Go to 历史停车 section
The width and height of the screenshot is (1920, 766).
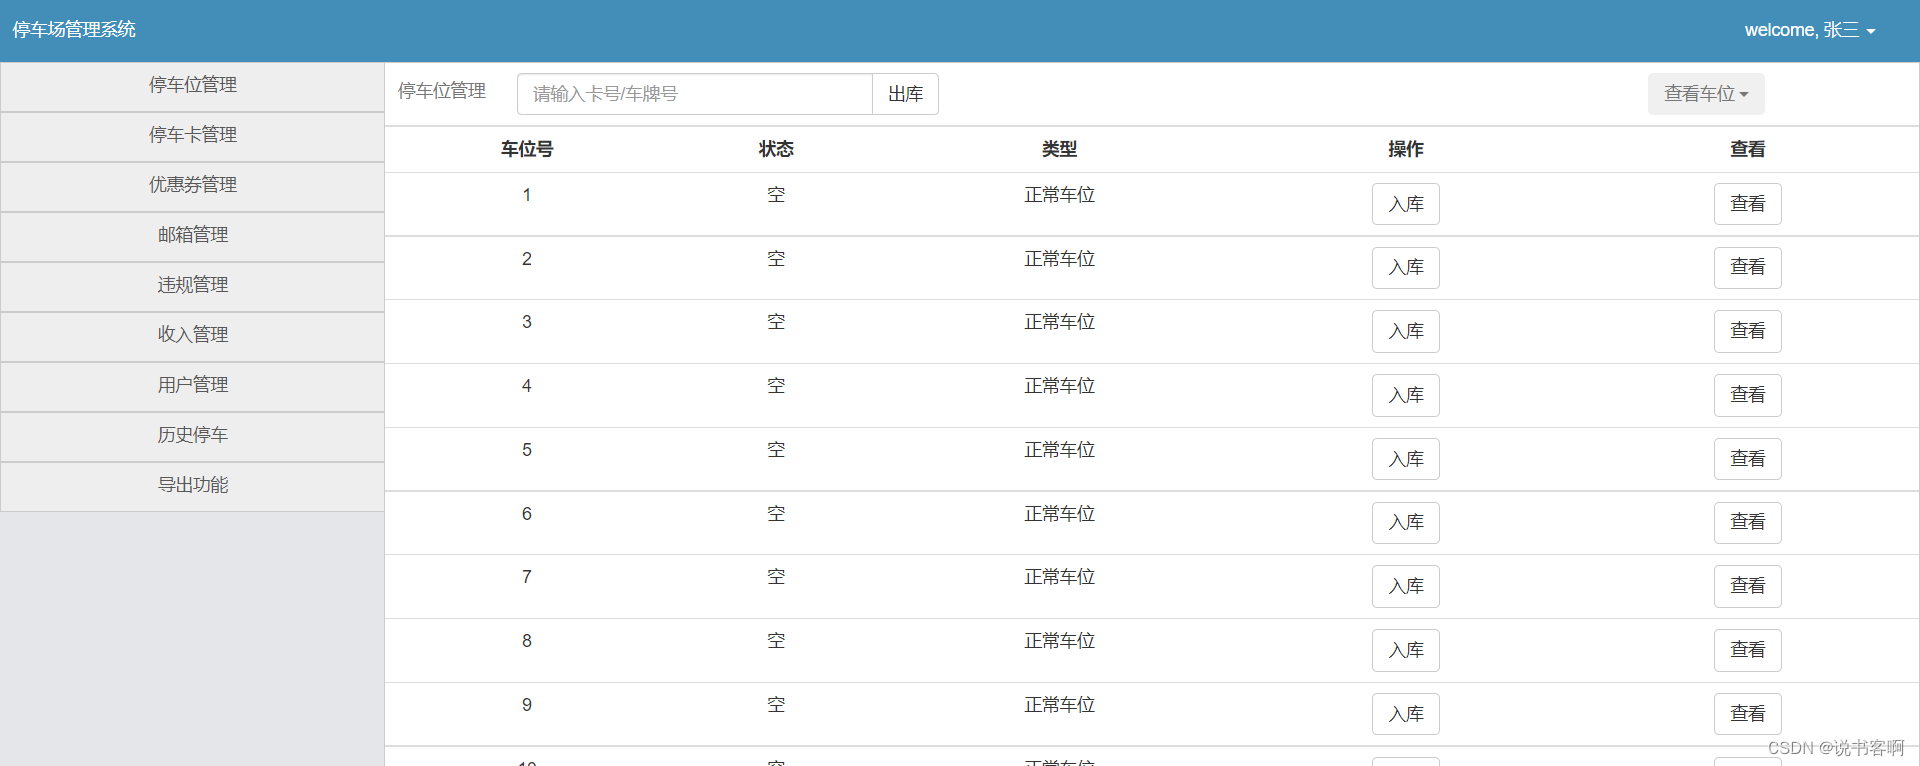pos(192,436)
